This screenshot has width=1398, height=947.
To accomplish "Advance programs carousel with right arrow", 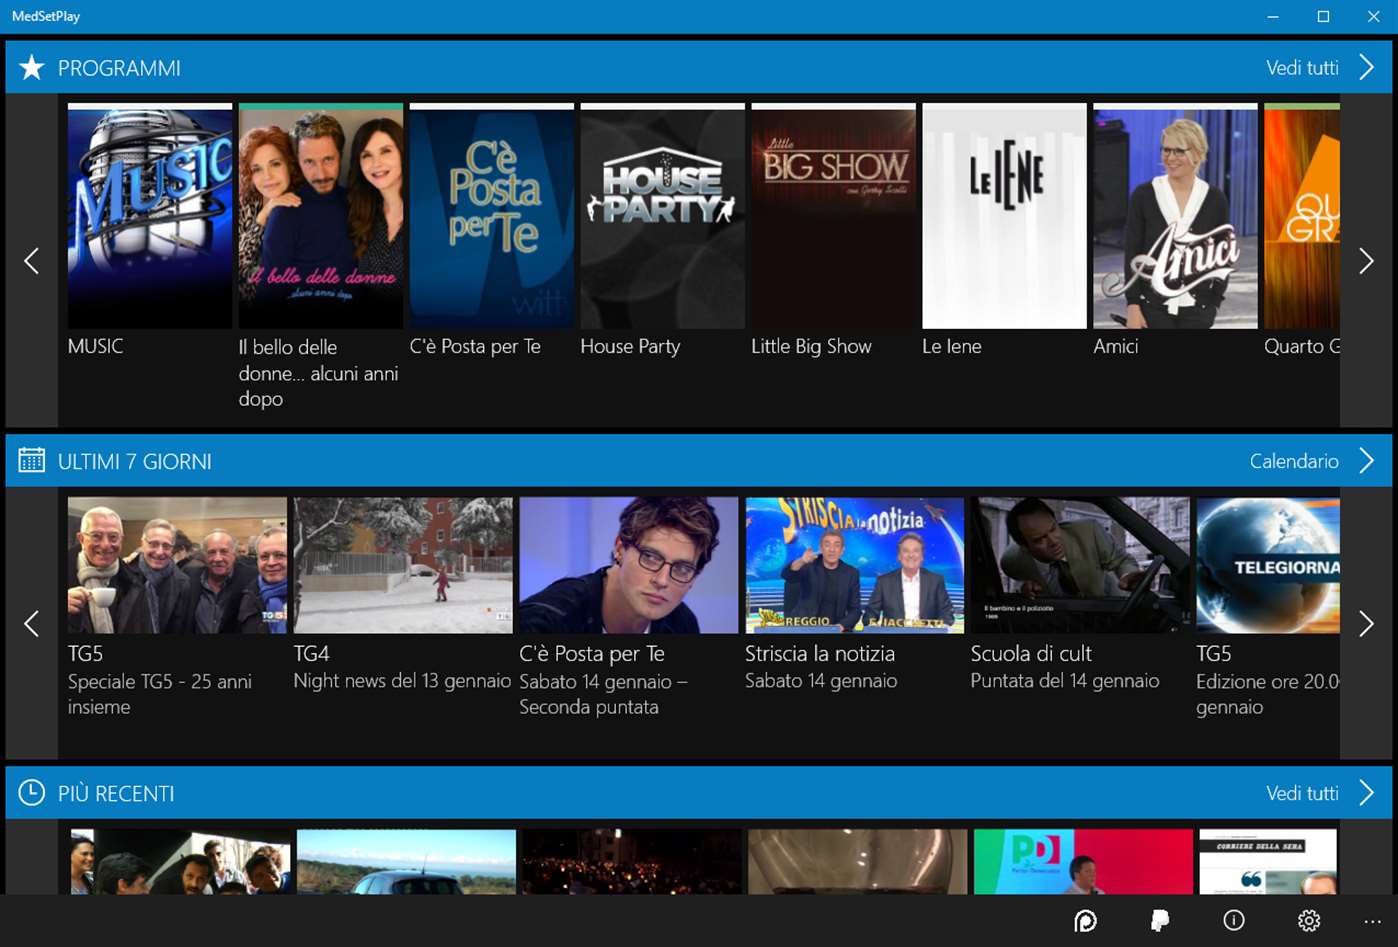I will point(1366,261).
